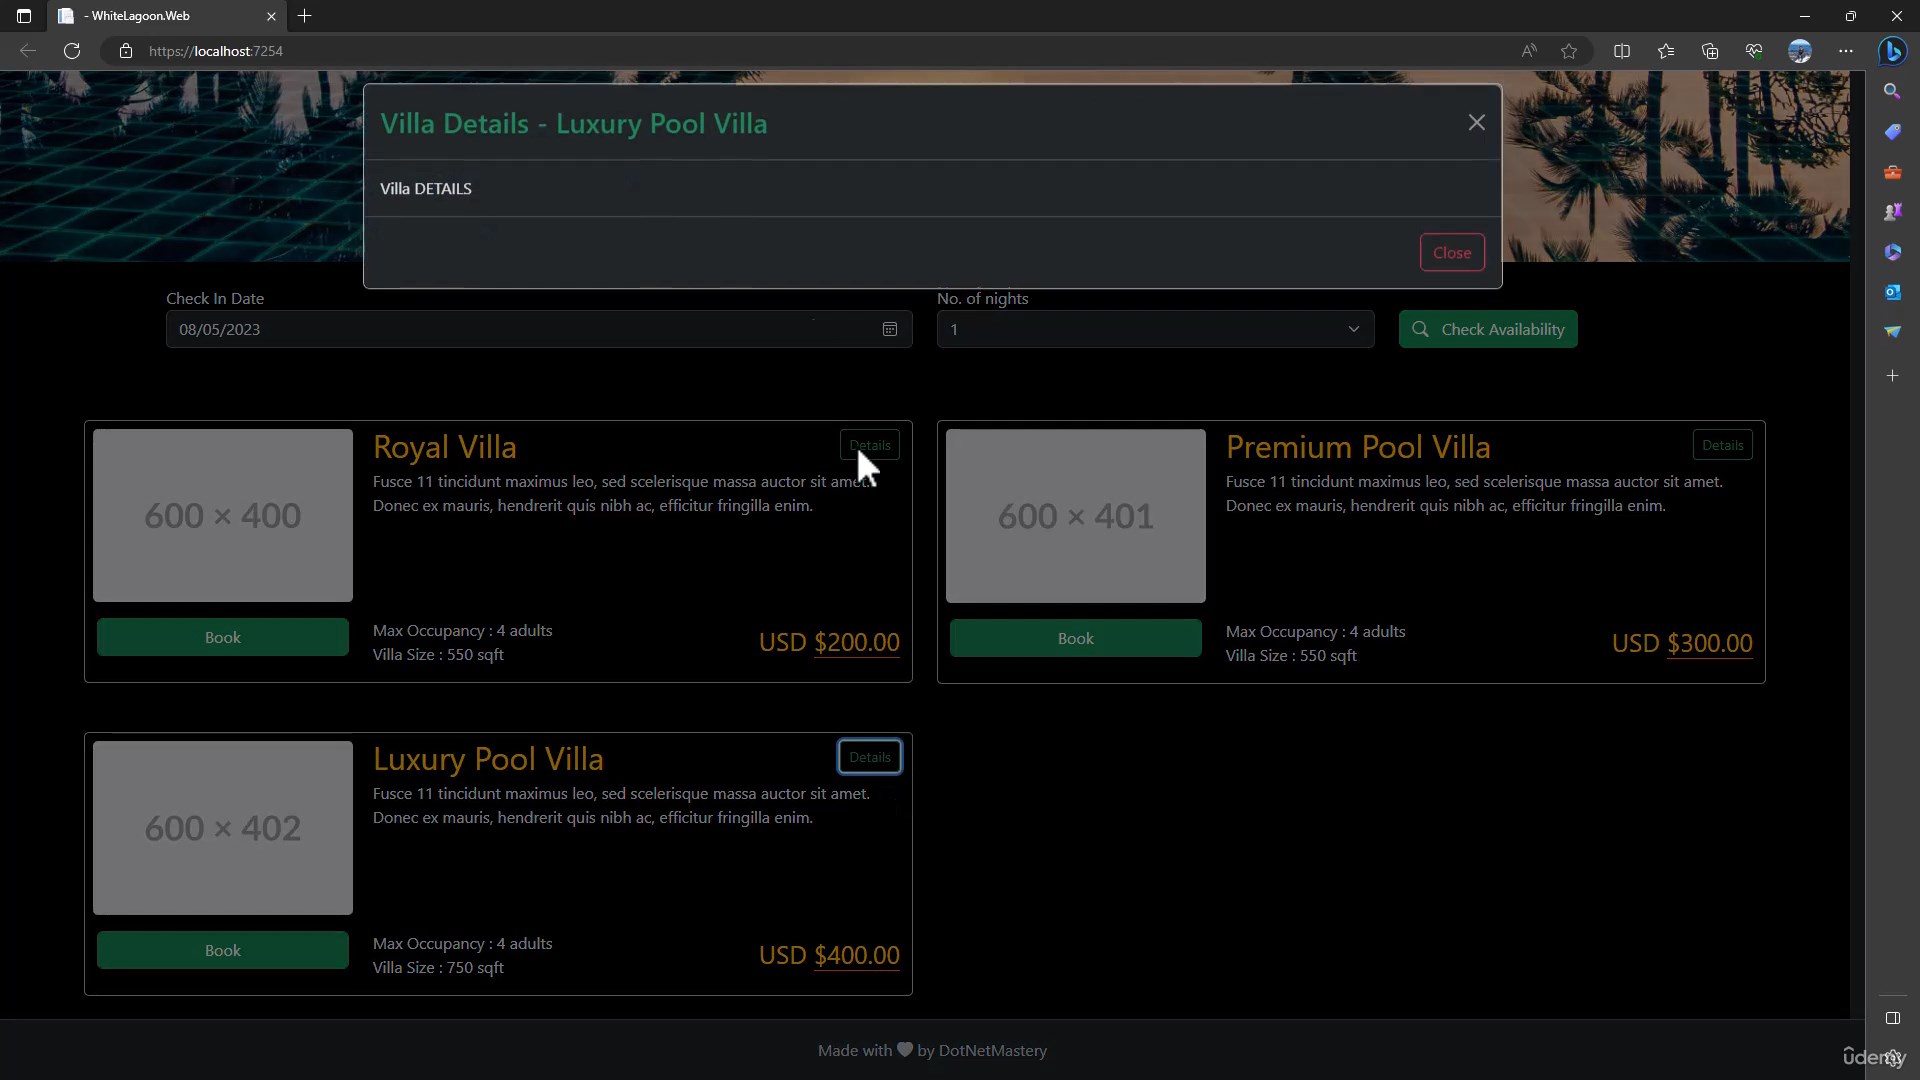
Task: Click the Check Availability button
Action: pos(1488,329)
